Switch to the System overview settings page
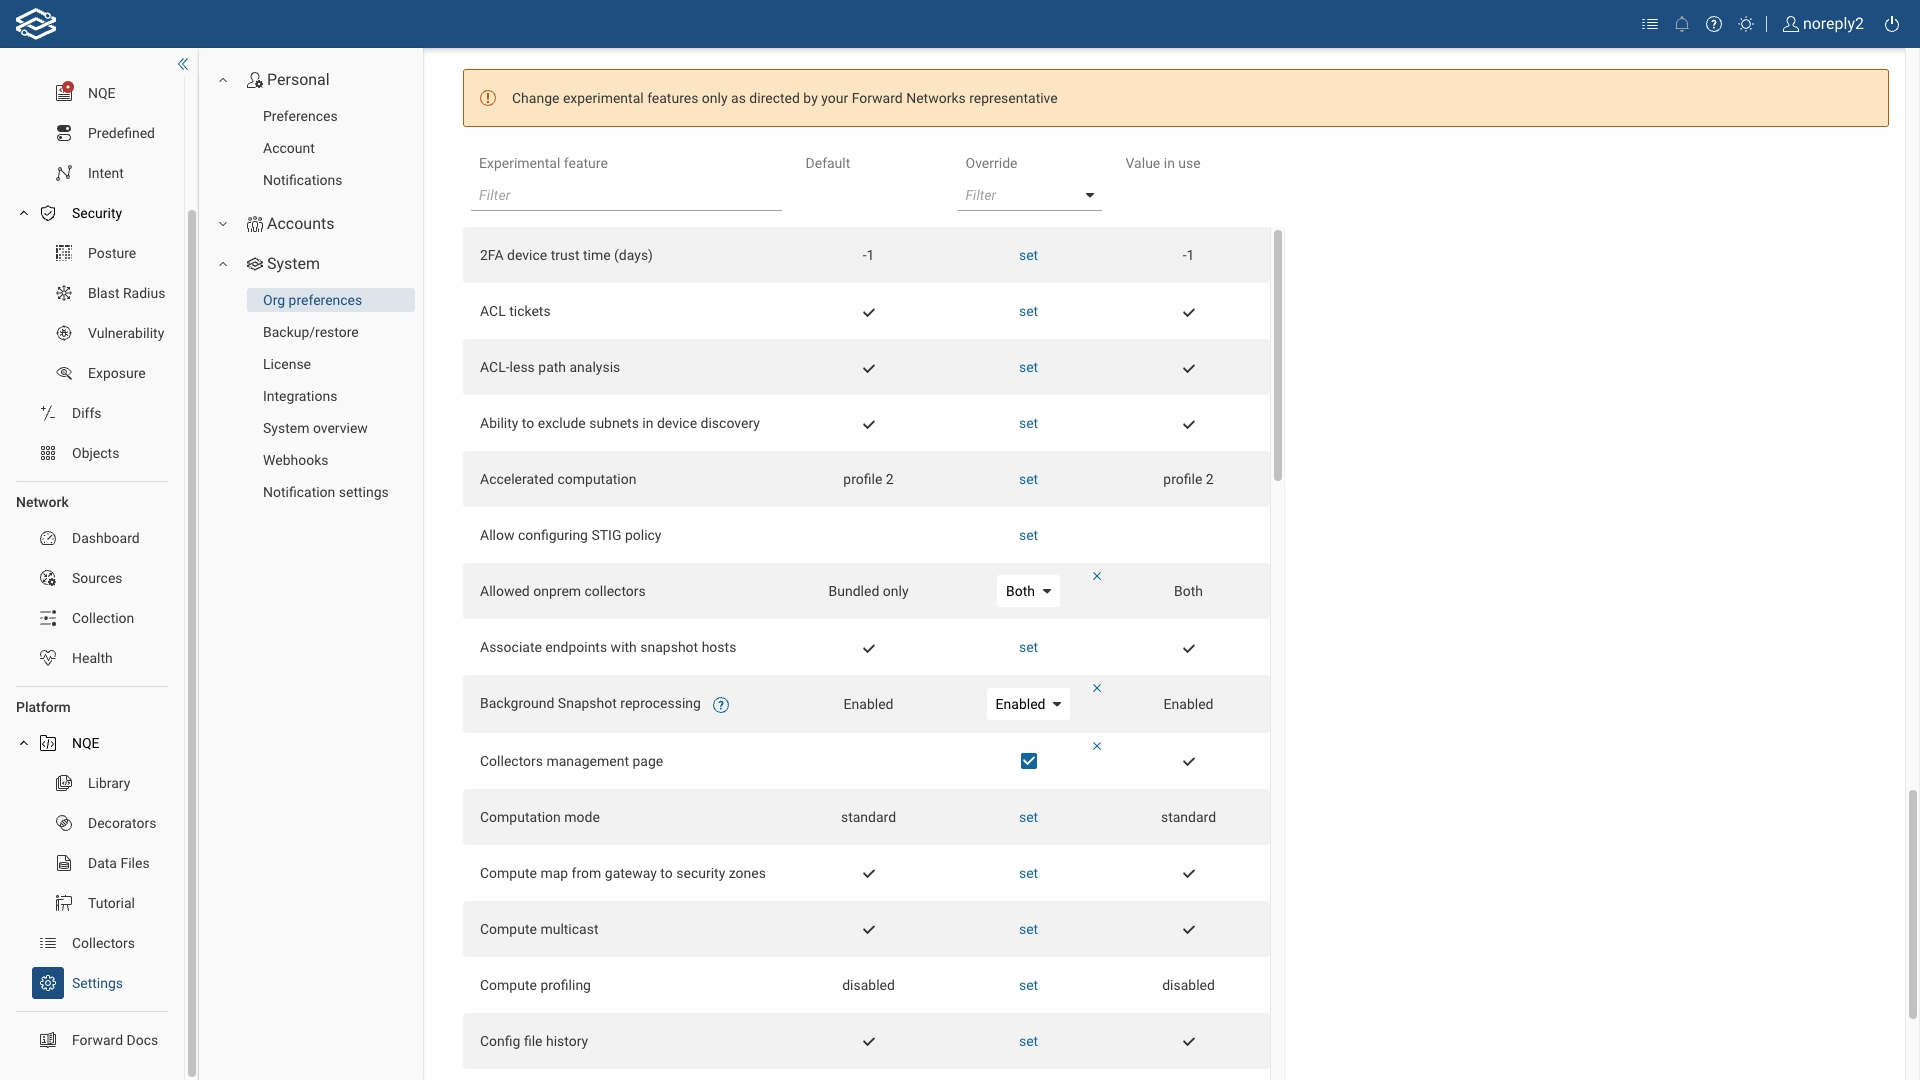 (x=315, y=428)
